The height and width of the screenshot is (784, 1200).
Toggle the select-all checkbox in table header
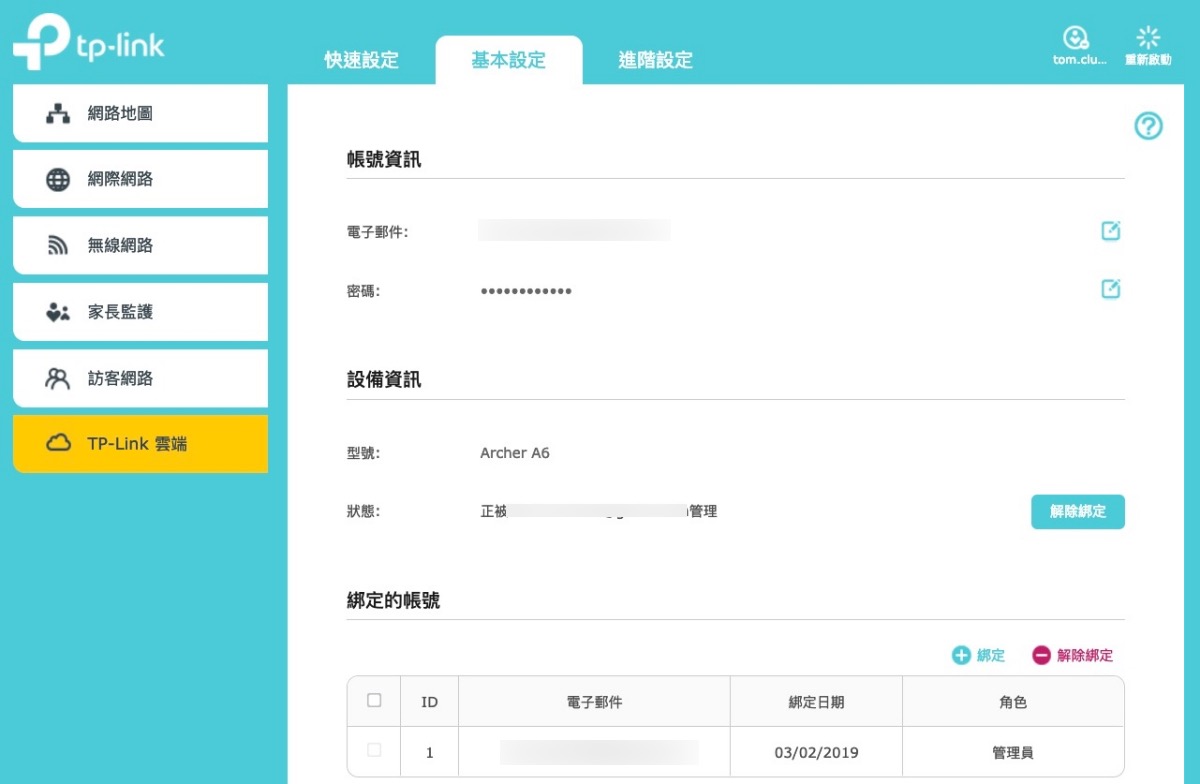[x=374, y=700]
